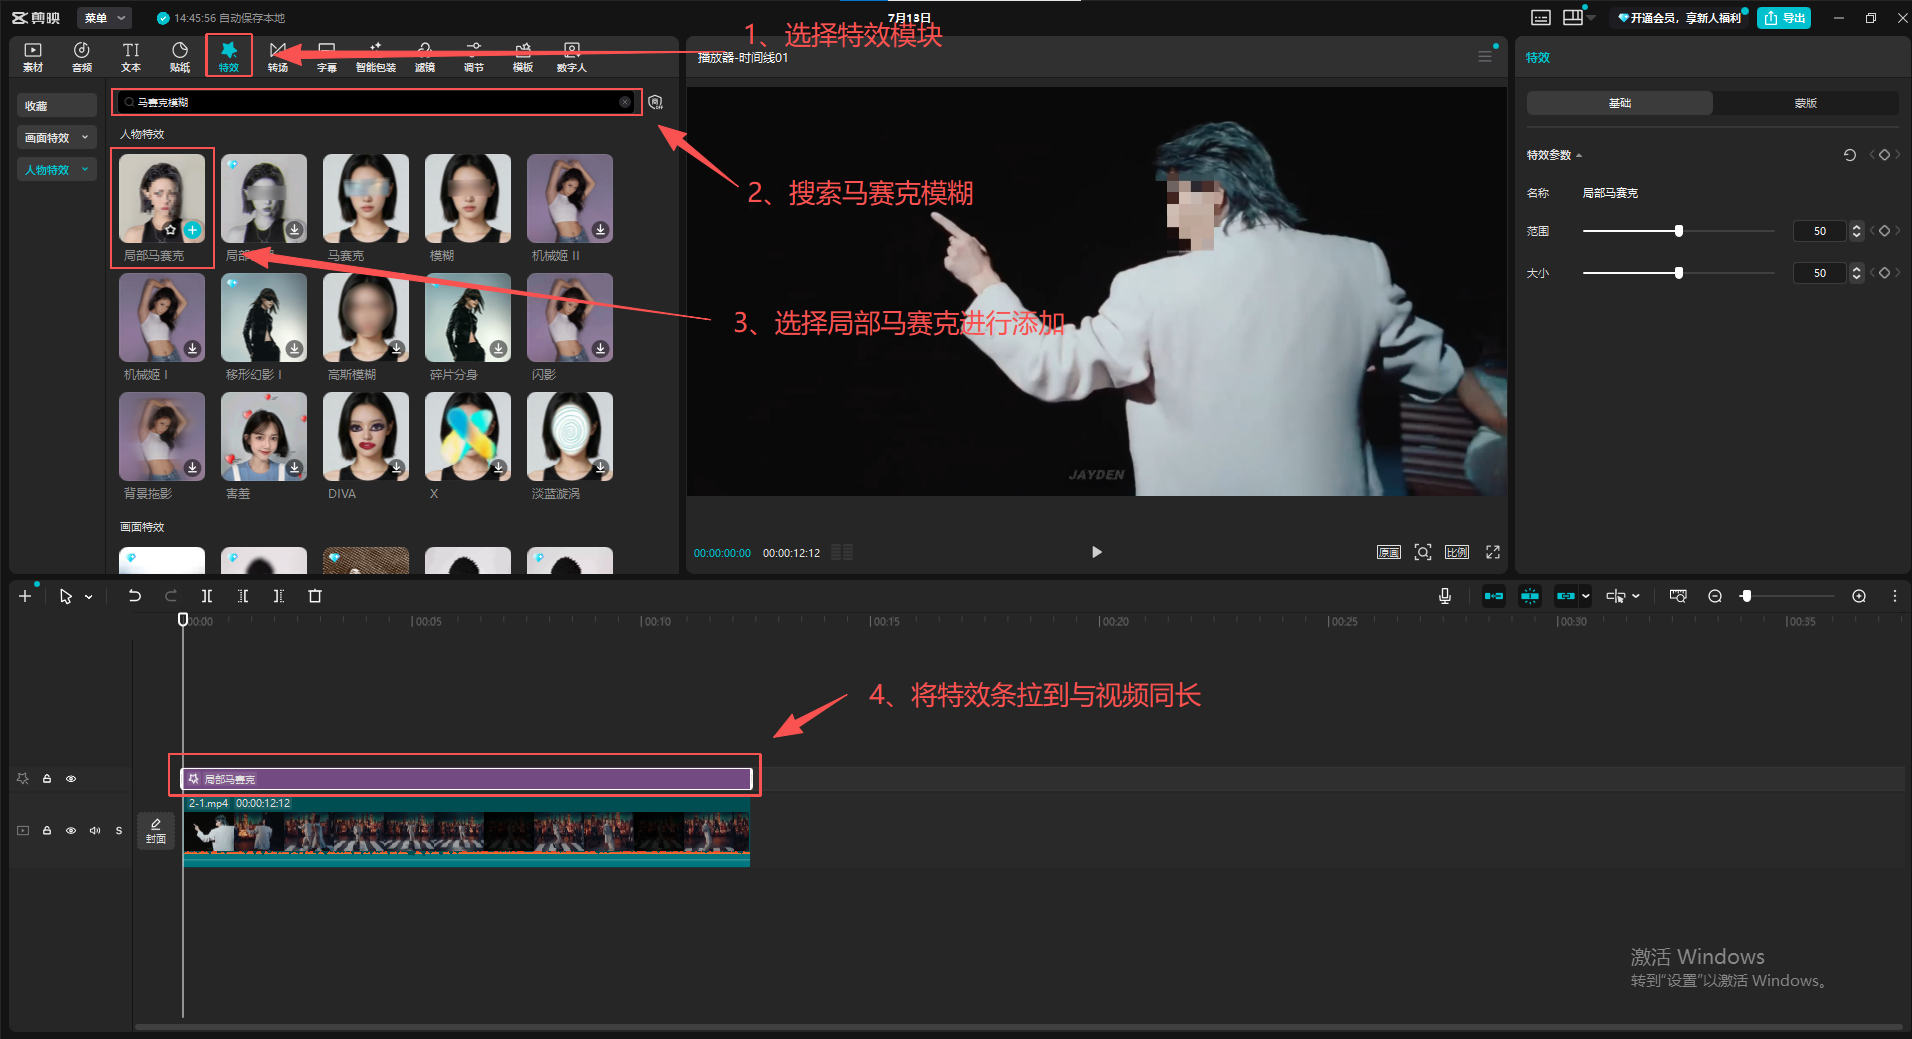
Task: Clear the effects search box text
Action: [x=625, y=102]
